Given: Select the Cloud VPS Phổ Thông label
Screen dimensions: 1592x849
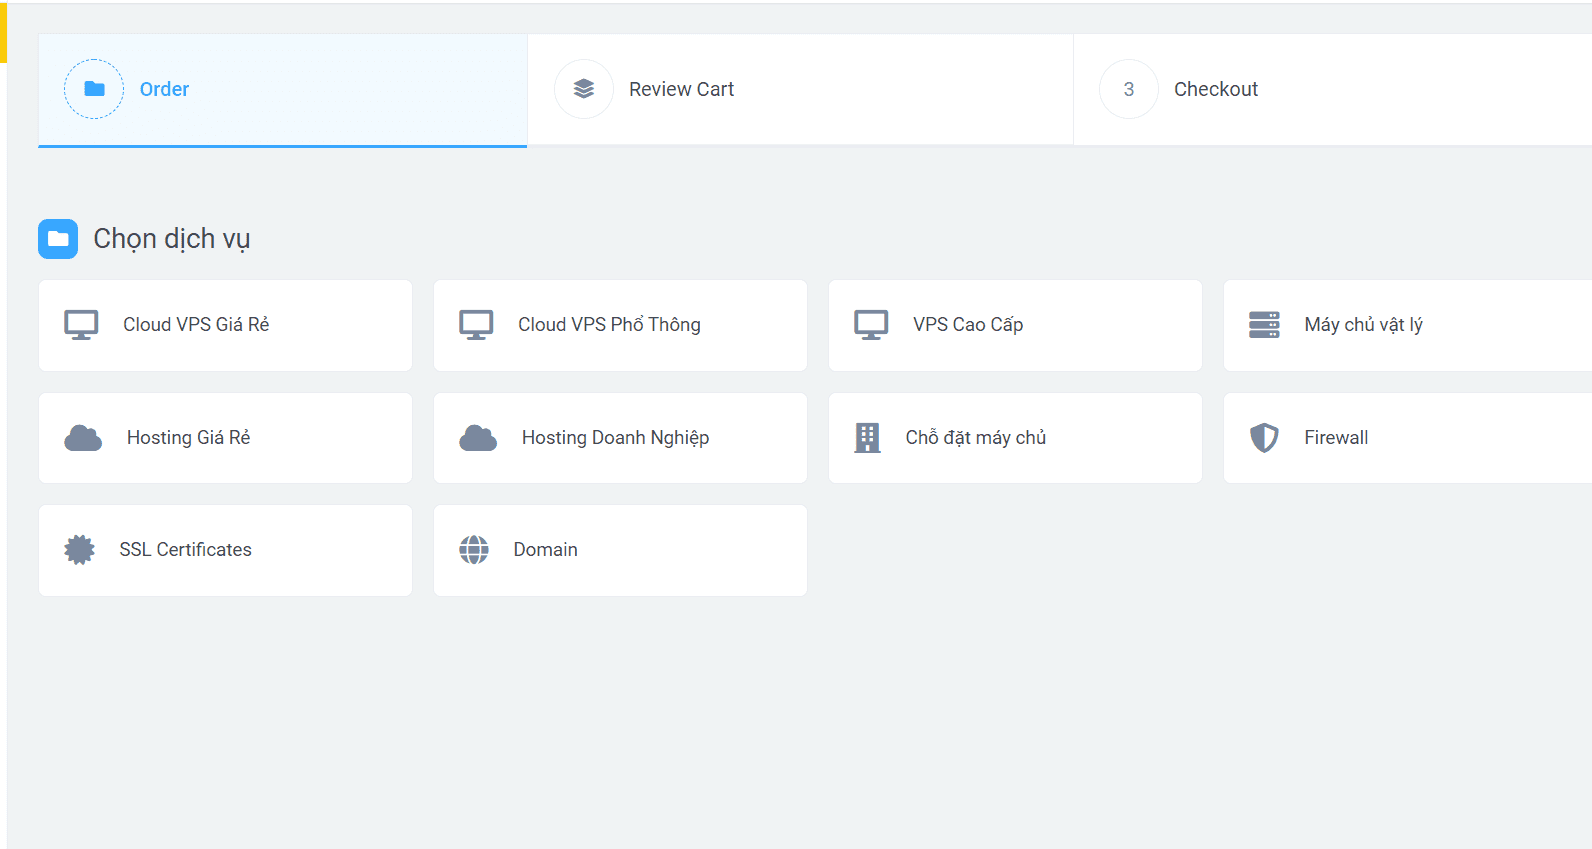Looking at the screenshot, I should (609, 325).
